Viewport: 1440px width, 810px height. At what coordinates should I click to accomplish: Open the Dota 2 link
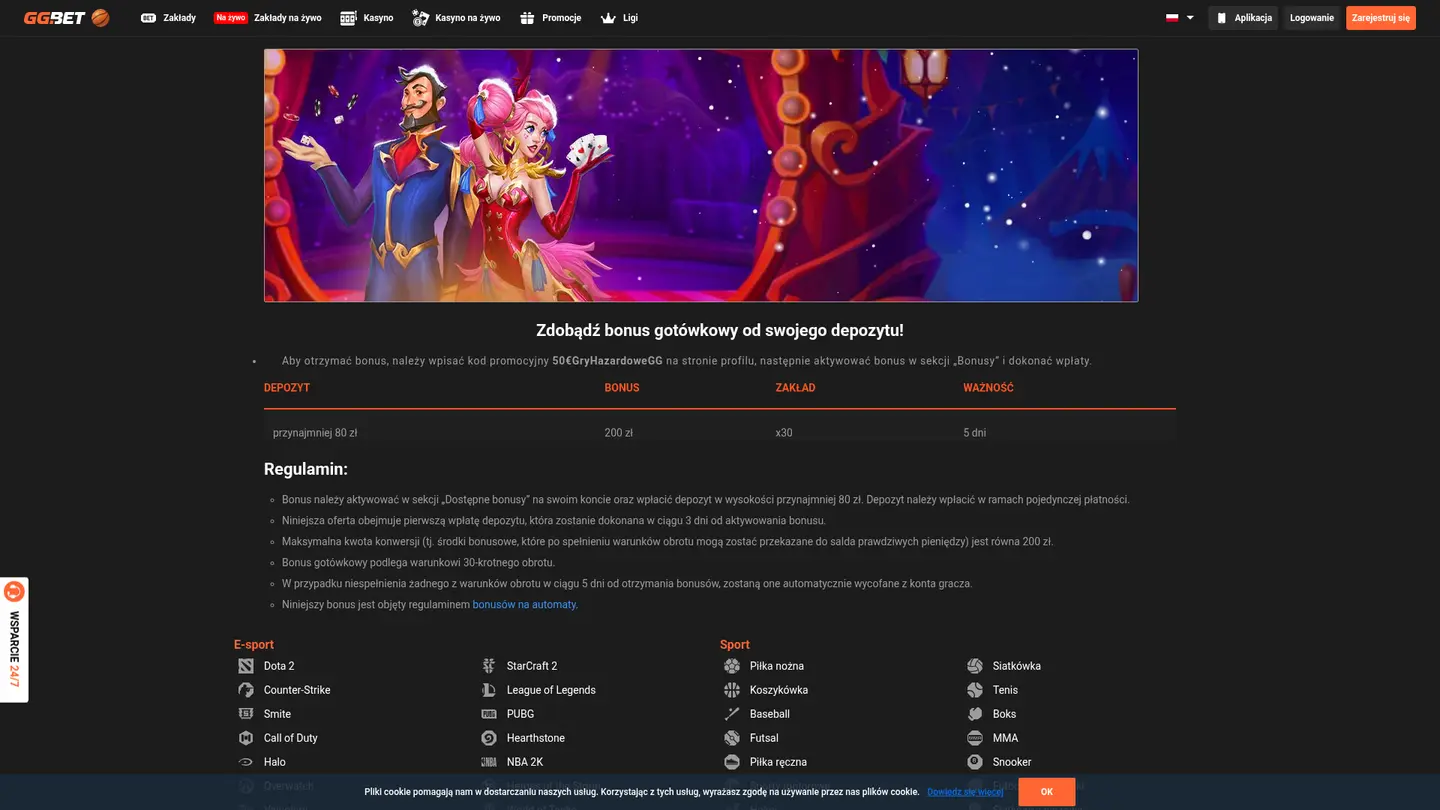279,666
